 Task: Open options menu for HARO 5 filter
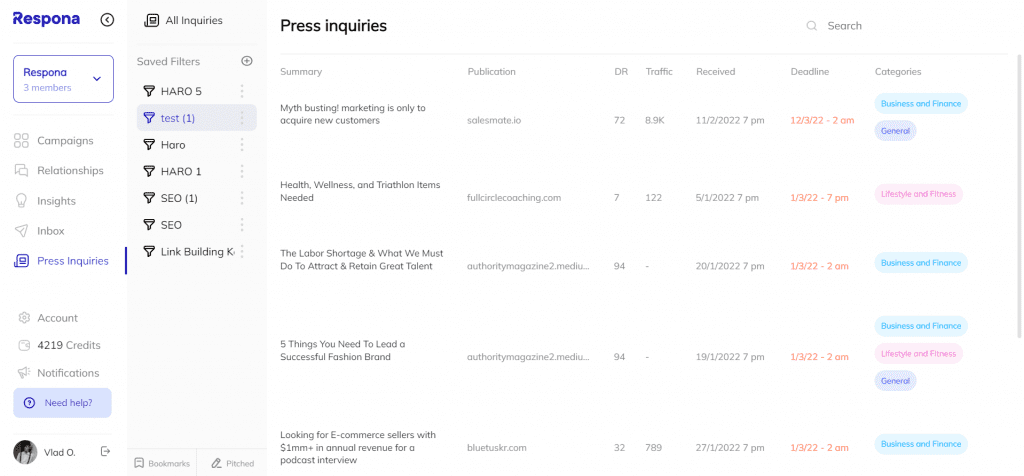242,91
